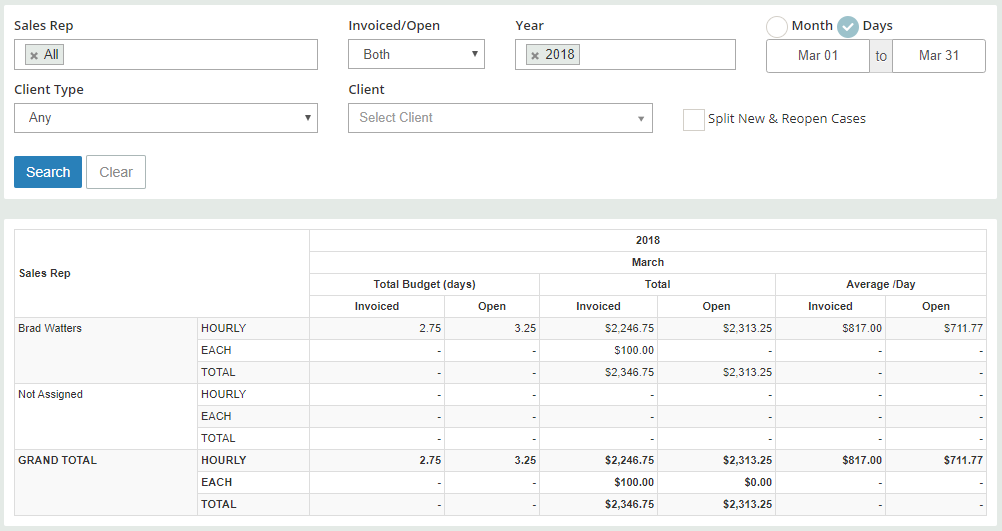Open the Select Client dropdown
This screenshot has width=1002, height=531.
click(500, 118)
